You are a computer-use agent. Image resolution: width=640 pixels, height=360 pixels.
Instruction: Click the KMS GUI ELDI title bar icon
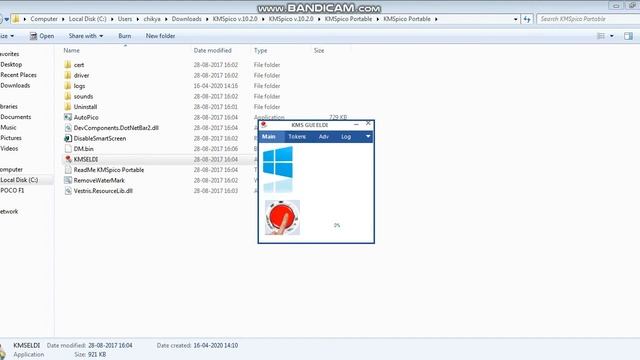coord(264,125)
